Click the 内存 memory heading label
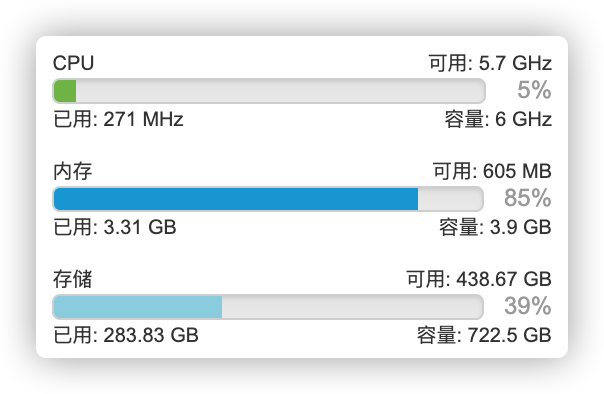 point(72,171)
